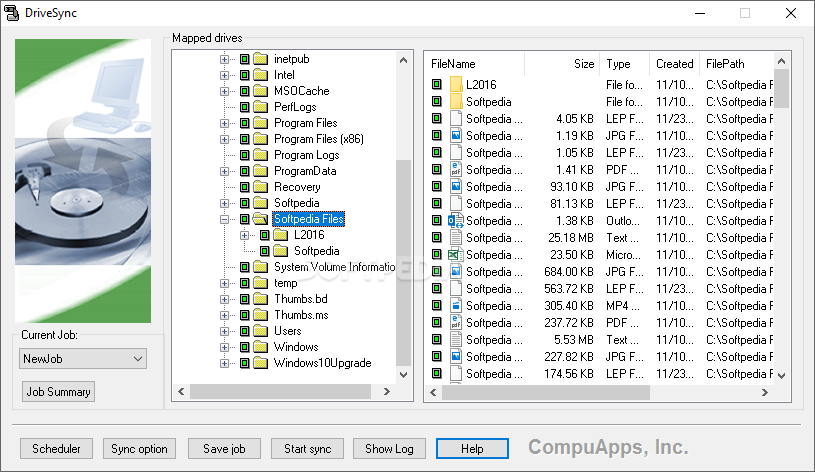
Task: Toggle the checkbox for System Volume Information
Action: pyautogui.click(x=245, y=267)
